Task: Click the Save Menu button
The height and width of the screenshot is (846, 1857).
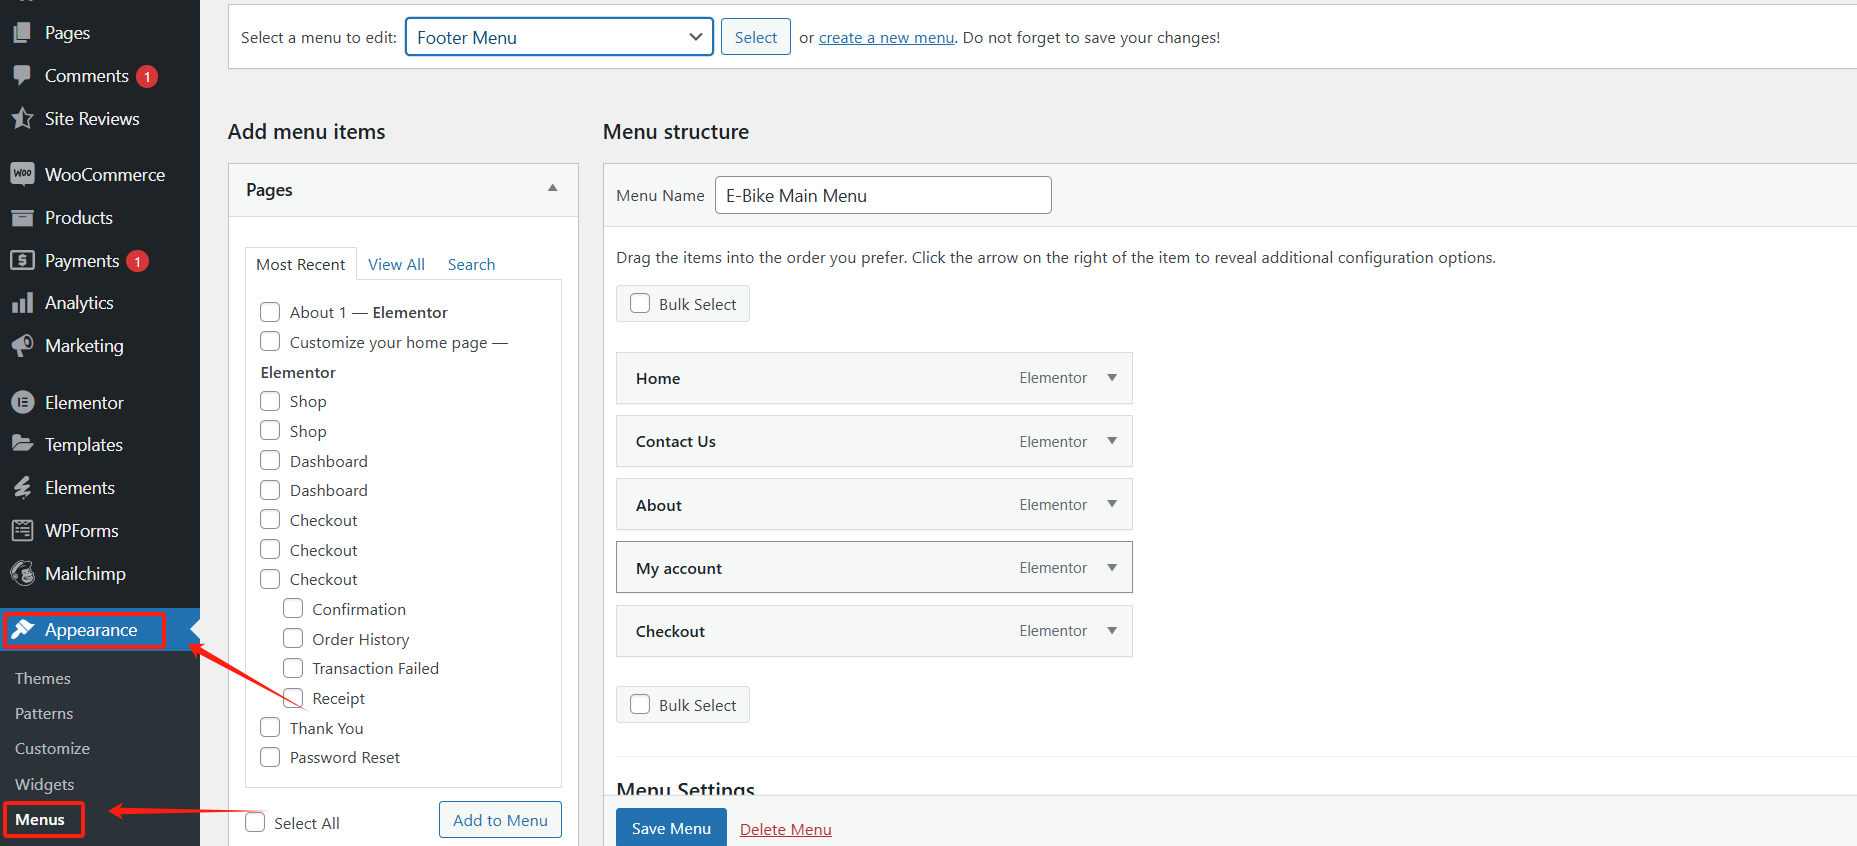Action: 671,828
